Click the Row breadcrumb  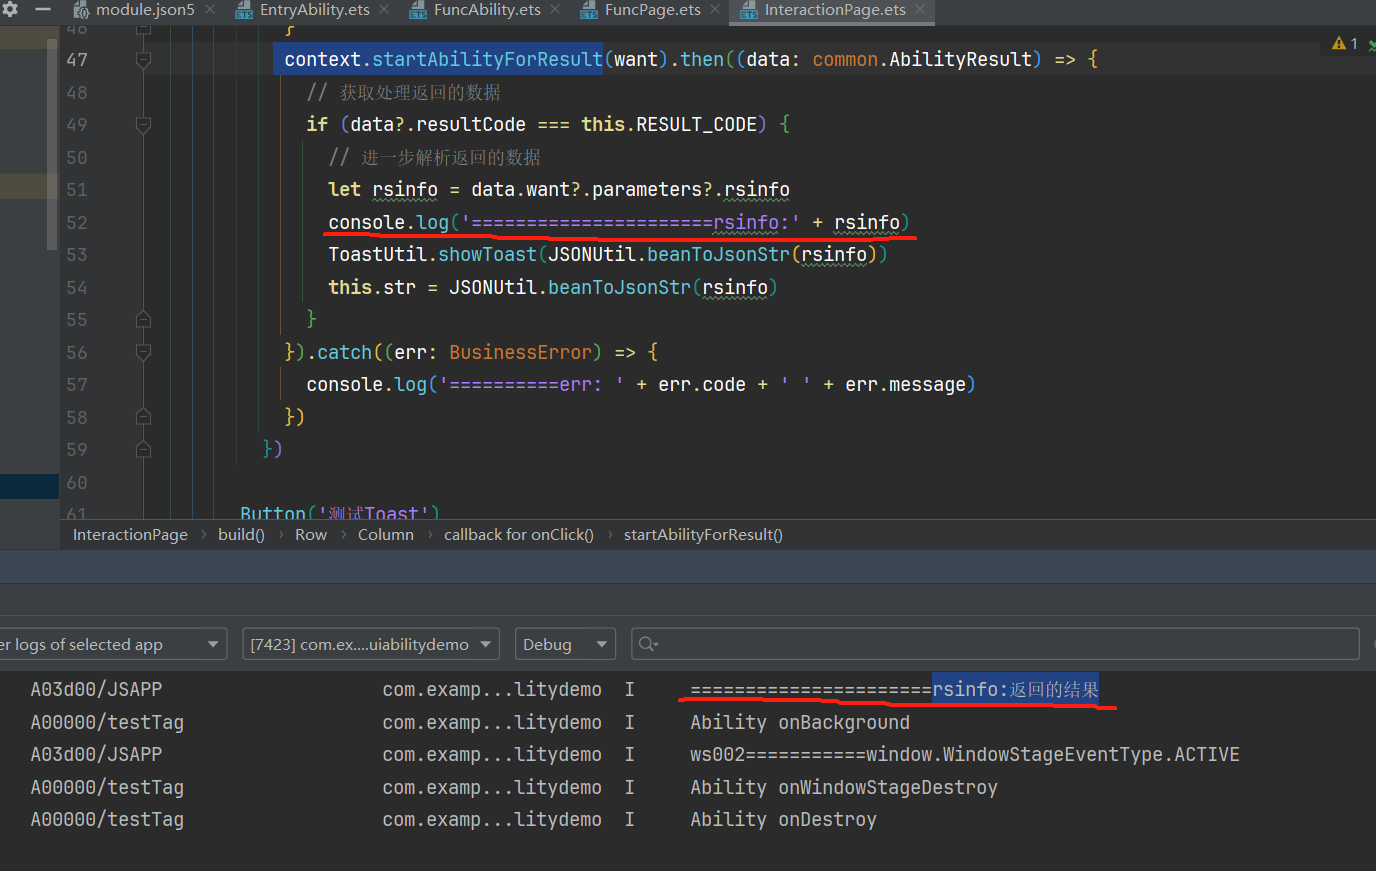click(x=311, y=535)
